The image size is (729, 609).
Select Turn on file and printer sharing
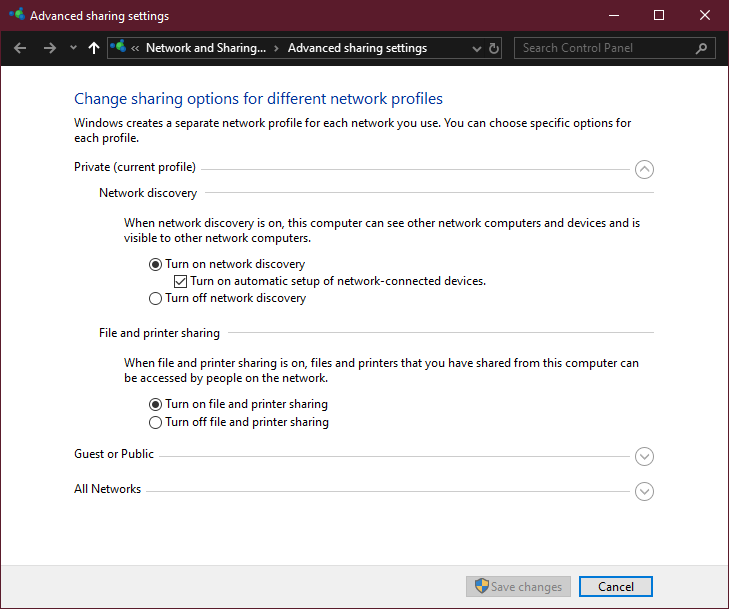point(155,404)
